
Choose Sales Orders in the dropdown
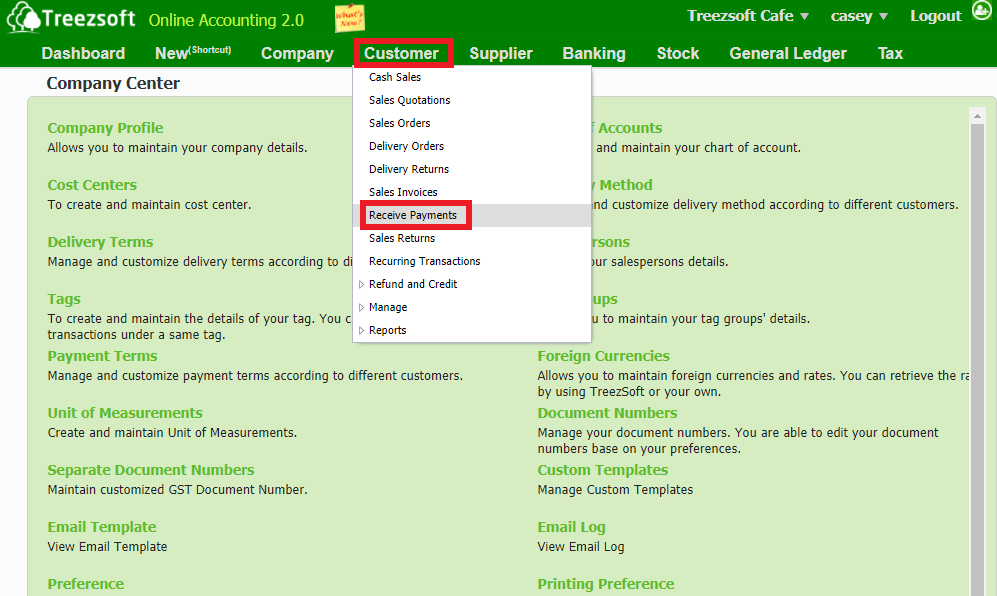(399, 123)
